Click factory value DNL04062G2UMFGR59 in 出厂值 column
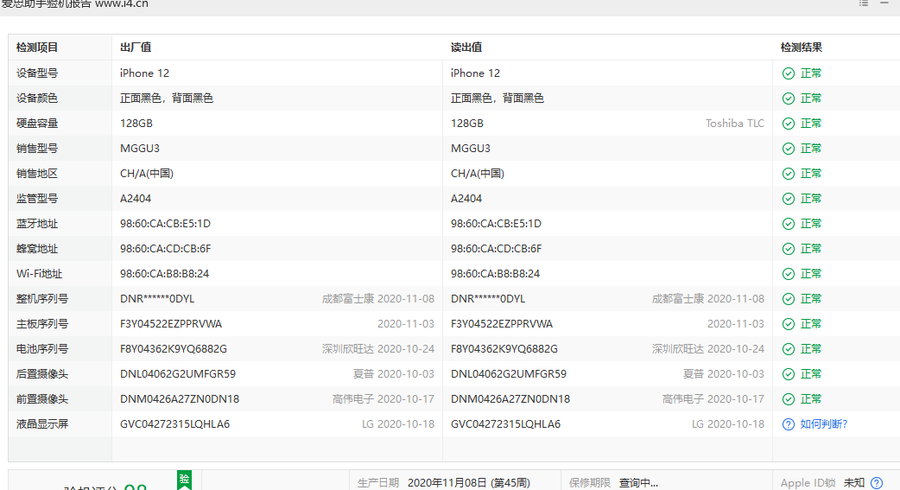Viewport: 900px width, 490px height. 178,374
